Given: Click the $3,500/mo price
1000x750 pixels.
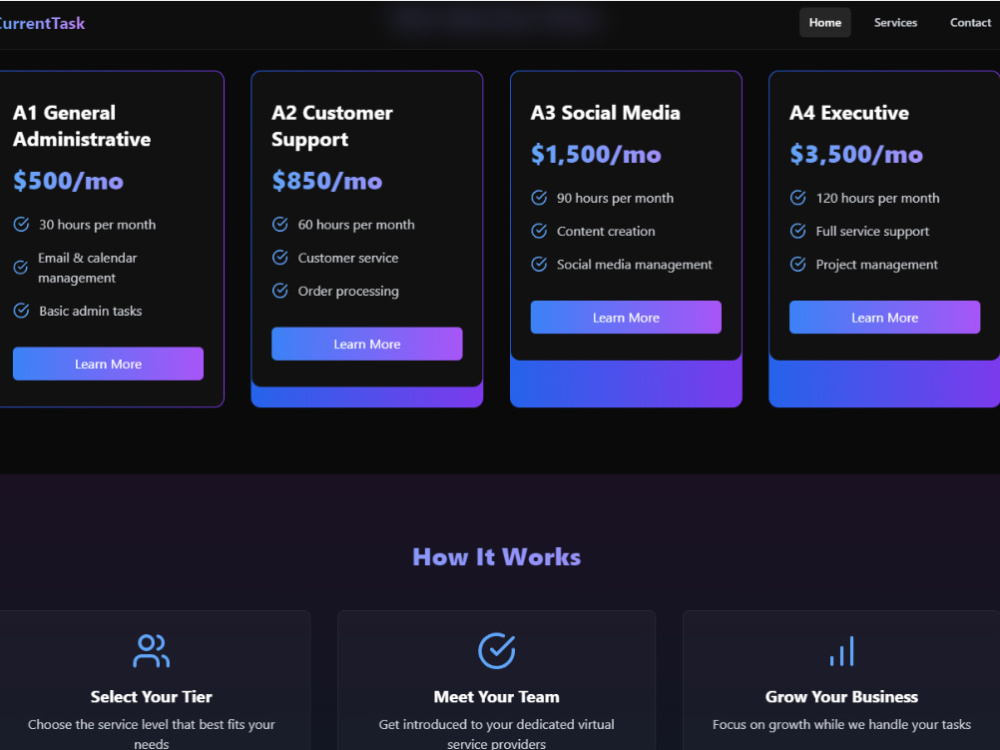Looking at the screenshot, I should tap(856, 154).
